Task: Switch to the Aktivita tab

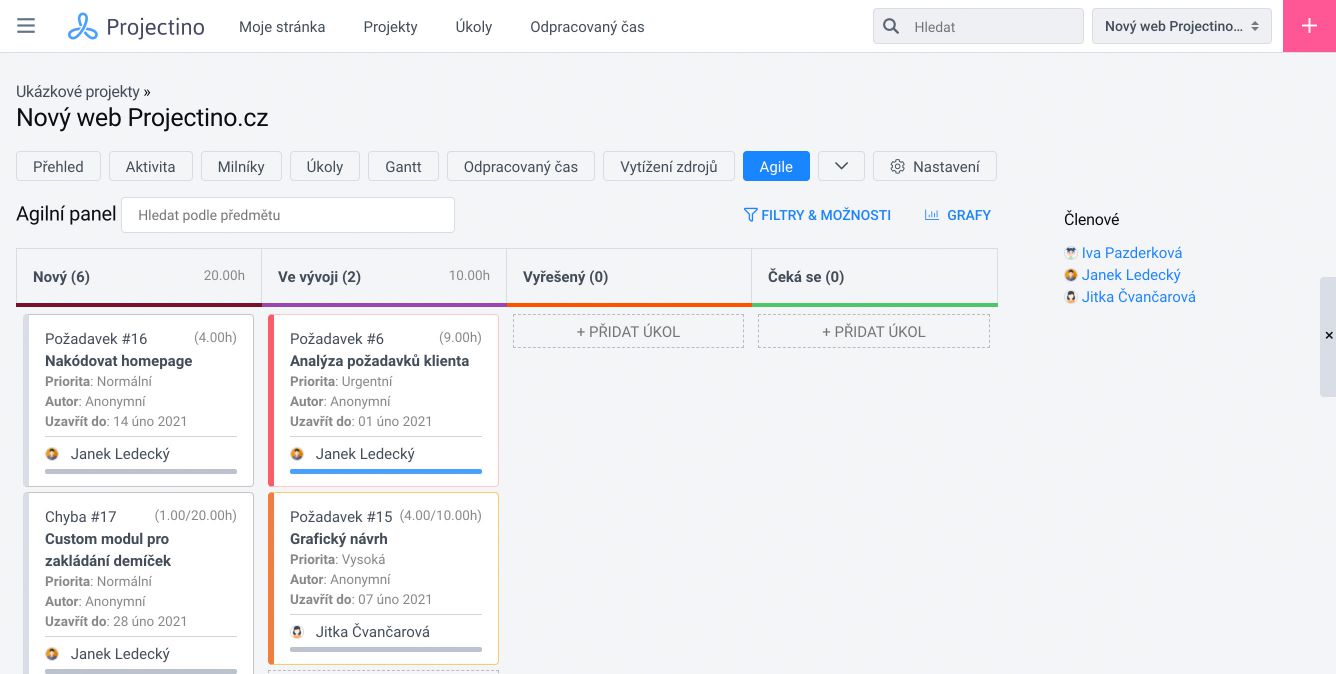Action: click(x=150, y=166)
